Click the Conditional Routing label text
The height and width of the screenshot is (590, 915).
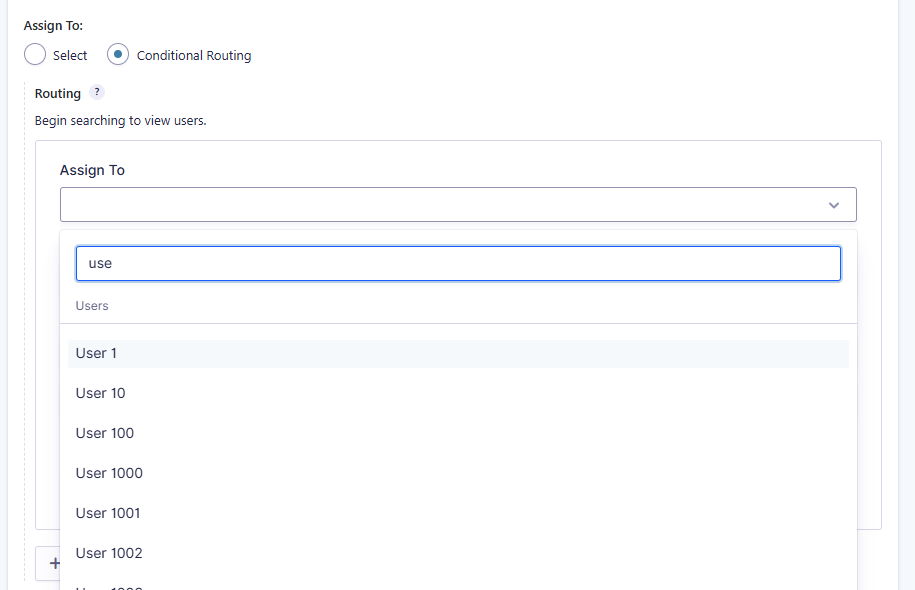coord(194,56)
